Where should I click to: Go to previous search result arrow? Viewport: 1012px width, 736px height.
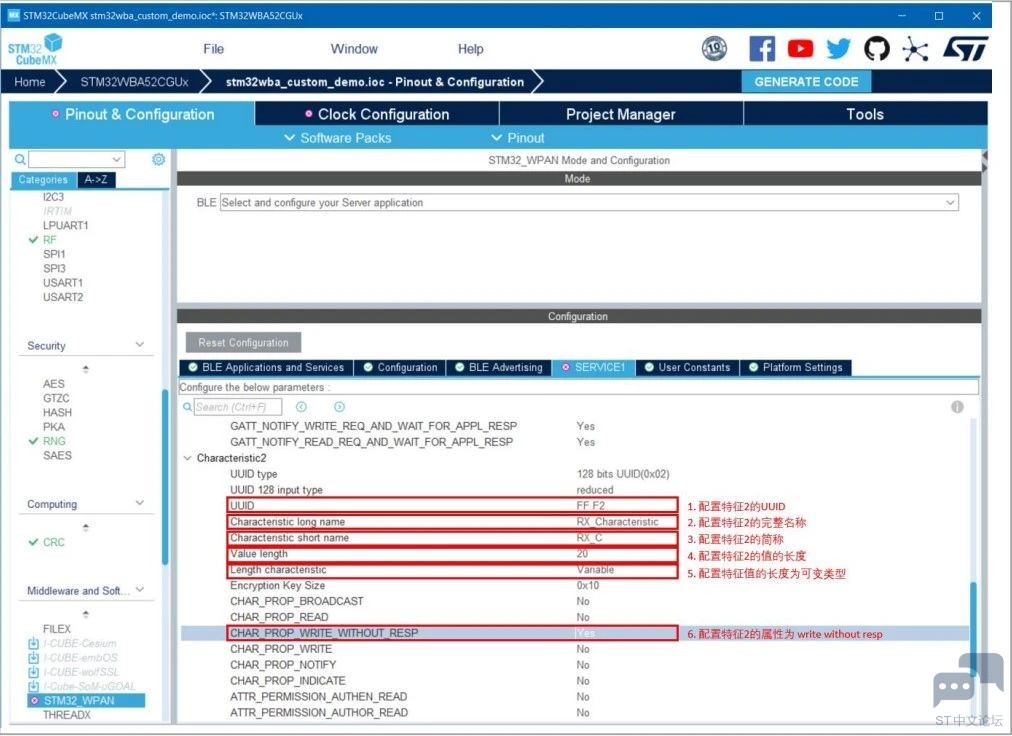coord(301,407)
